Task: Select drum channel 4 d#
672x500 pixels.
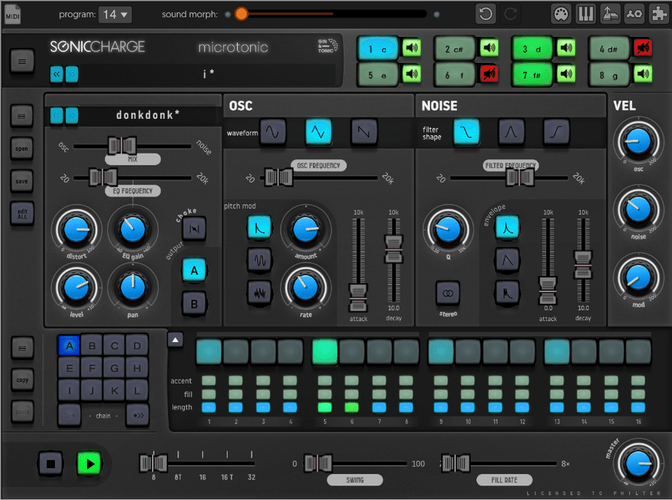Action: pyautogui.click(x=609, y=49)
